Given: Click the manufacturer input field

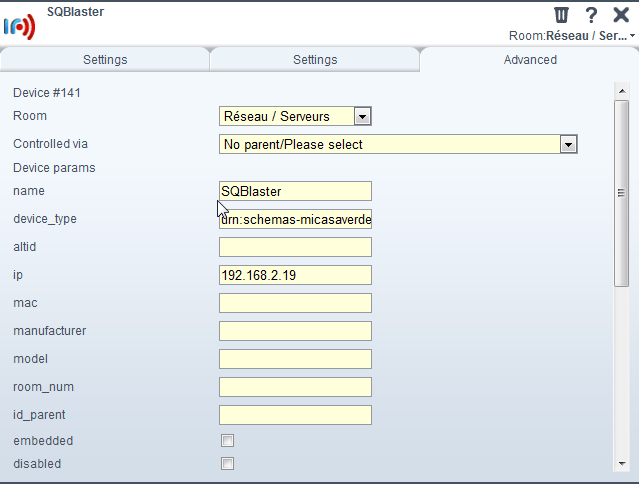Looking at the screenshot, I should pos(295,331).
